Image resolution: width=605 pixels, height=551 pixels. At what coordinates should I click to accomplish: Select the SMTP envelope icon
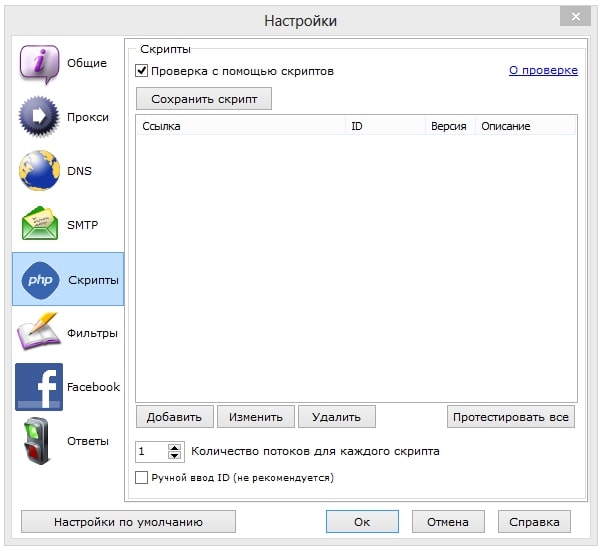tap(40, 224)
